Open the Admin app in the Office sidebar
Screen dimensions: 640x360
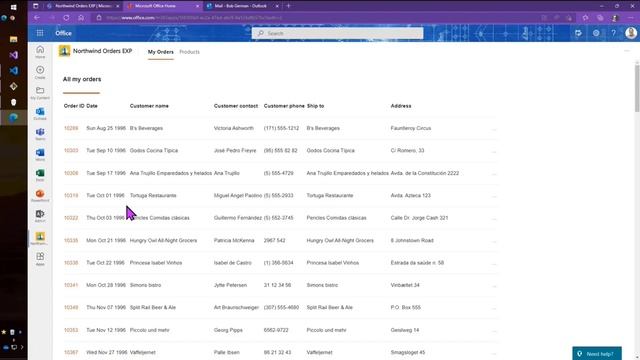tap(40, 216)
